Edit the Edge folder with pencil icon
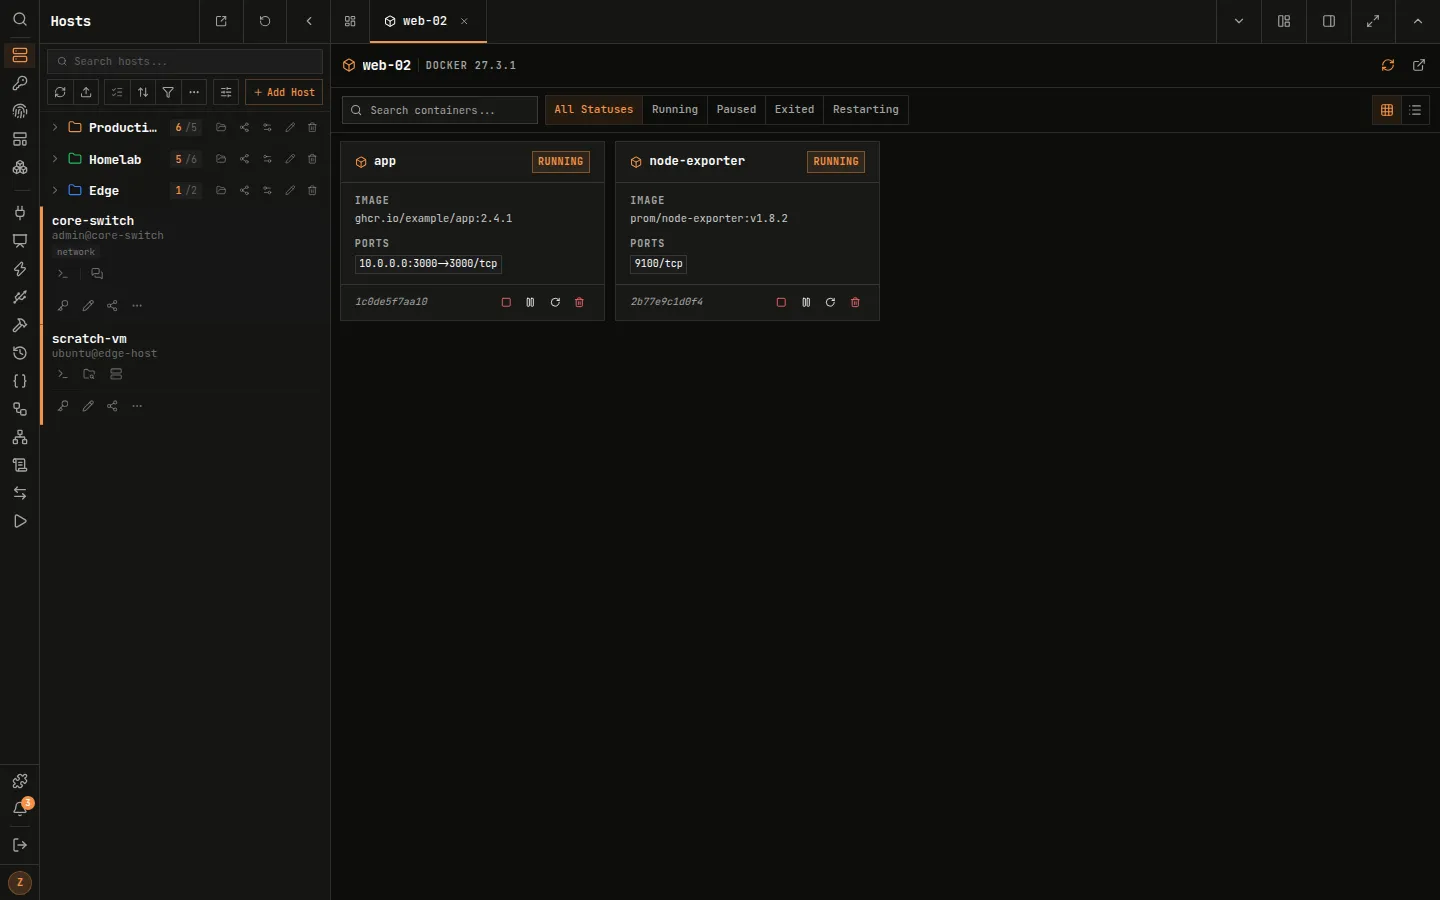1440x900 pixels. pos(290,190)
